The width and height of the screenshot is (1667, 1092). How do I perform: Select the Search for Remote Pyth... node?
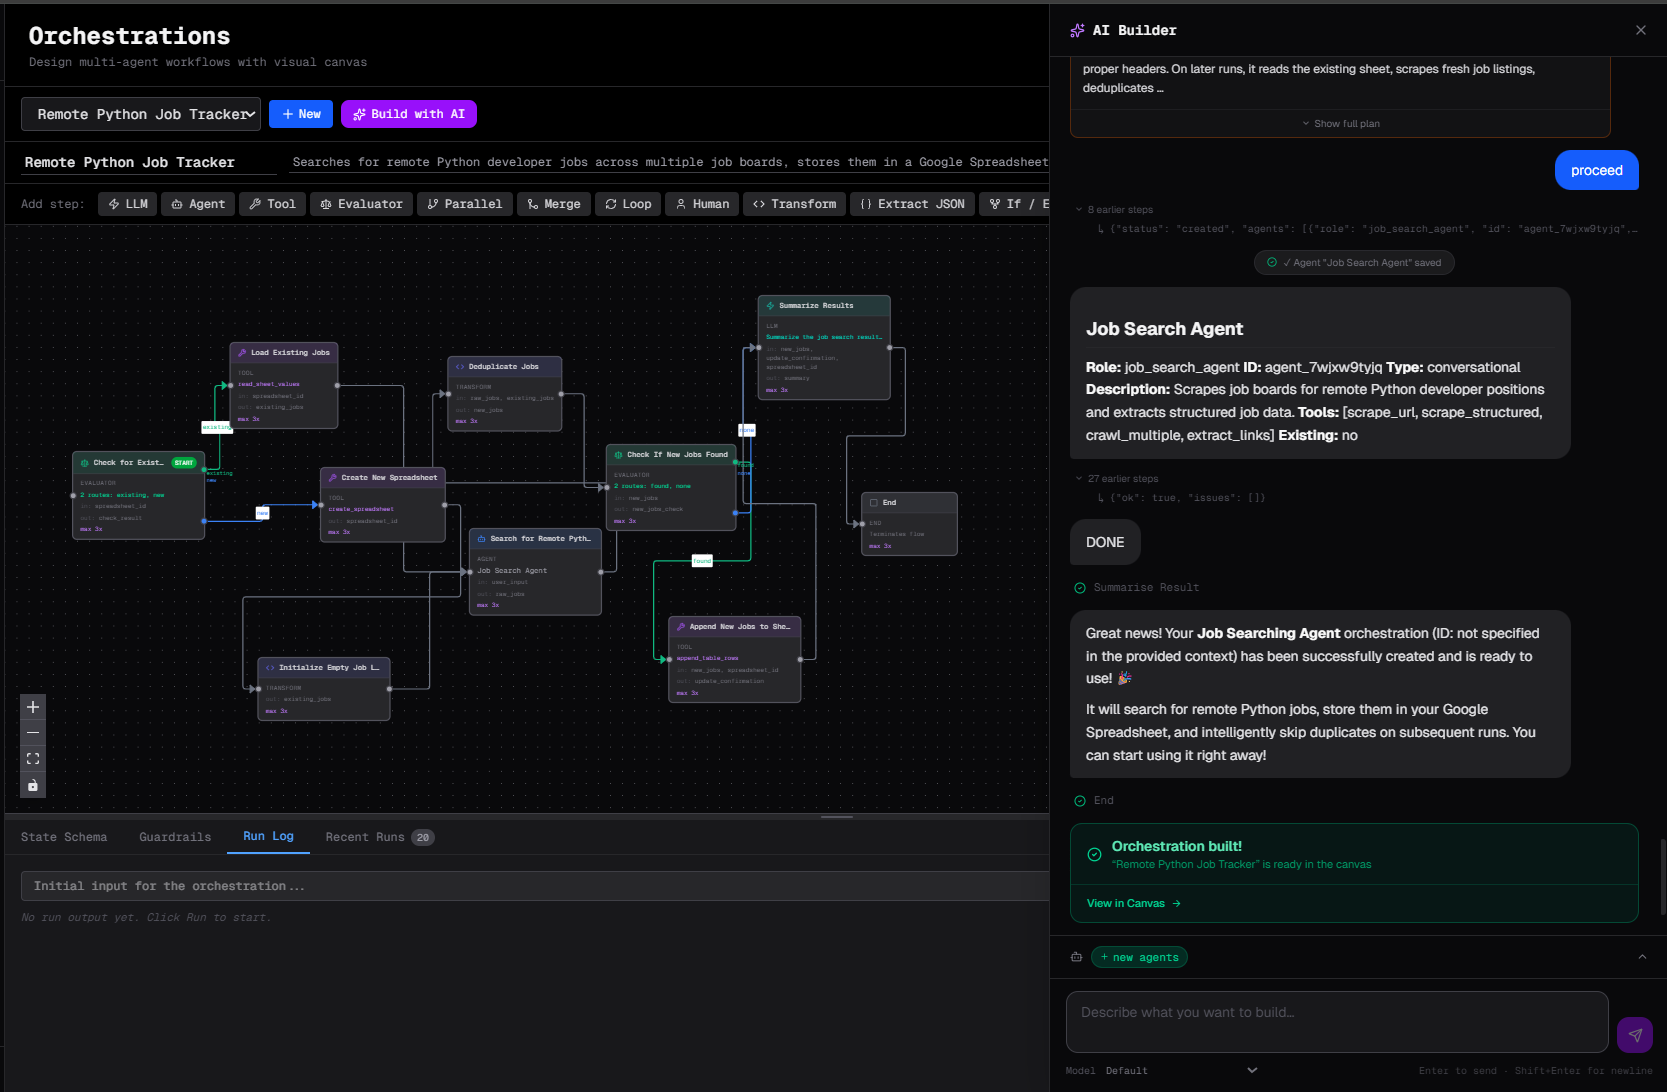535,572
